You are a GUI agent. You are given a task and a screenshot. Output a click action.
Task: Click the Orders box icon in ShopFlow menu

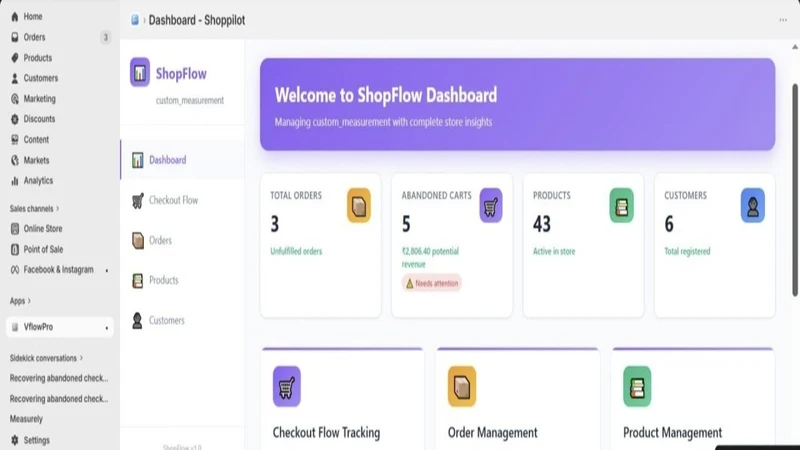138,240
